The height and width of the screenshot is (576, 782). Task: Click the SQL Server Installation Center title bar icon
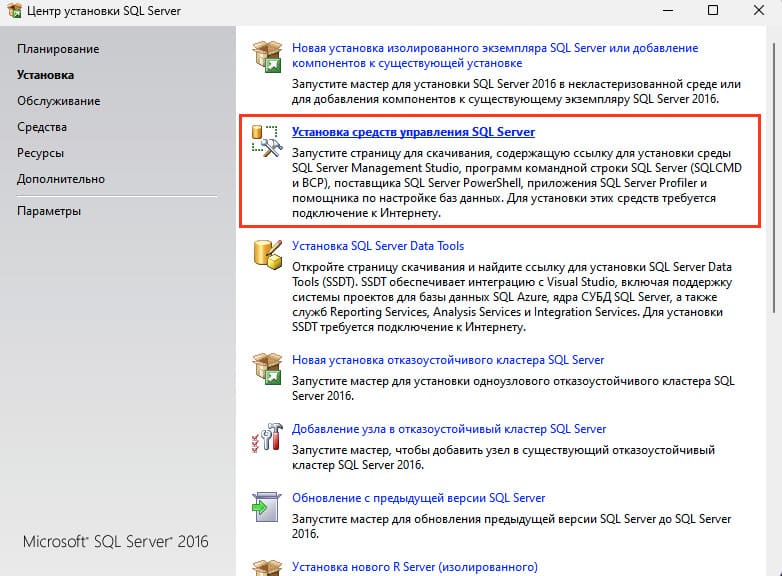[x=14, y=11]
